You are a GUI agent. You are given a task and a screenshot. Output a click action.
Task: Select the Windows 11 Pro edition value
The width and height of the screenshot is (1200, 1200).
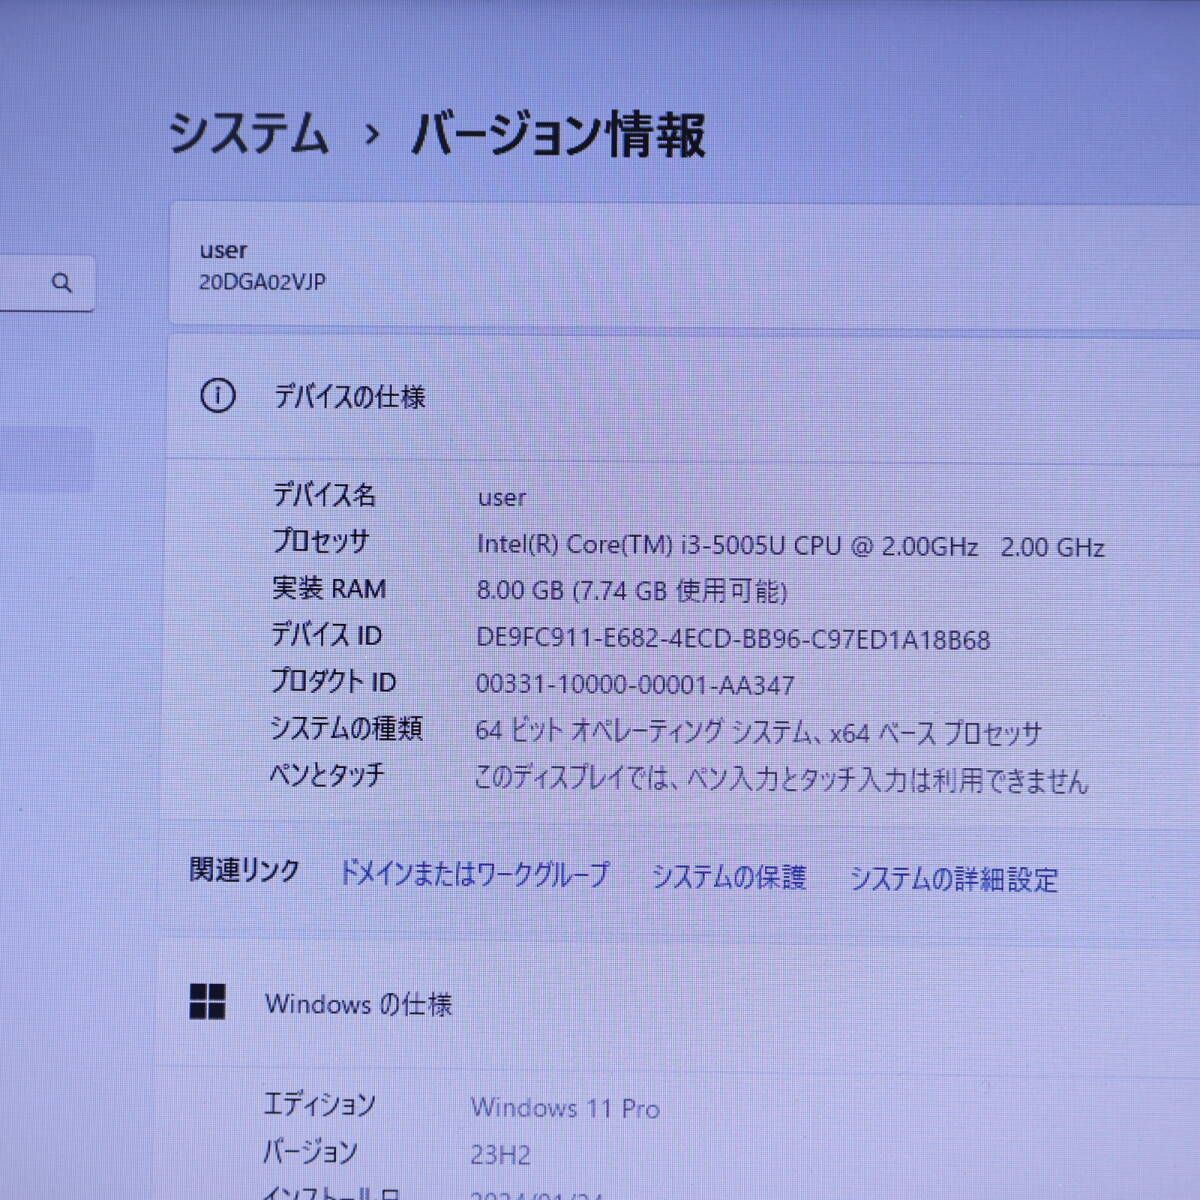(565, 1108)
